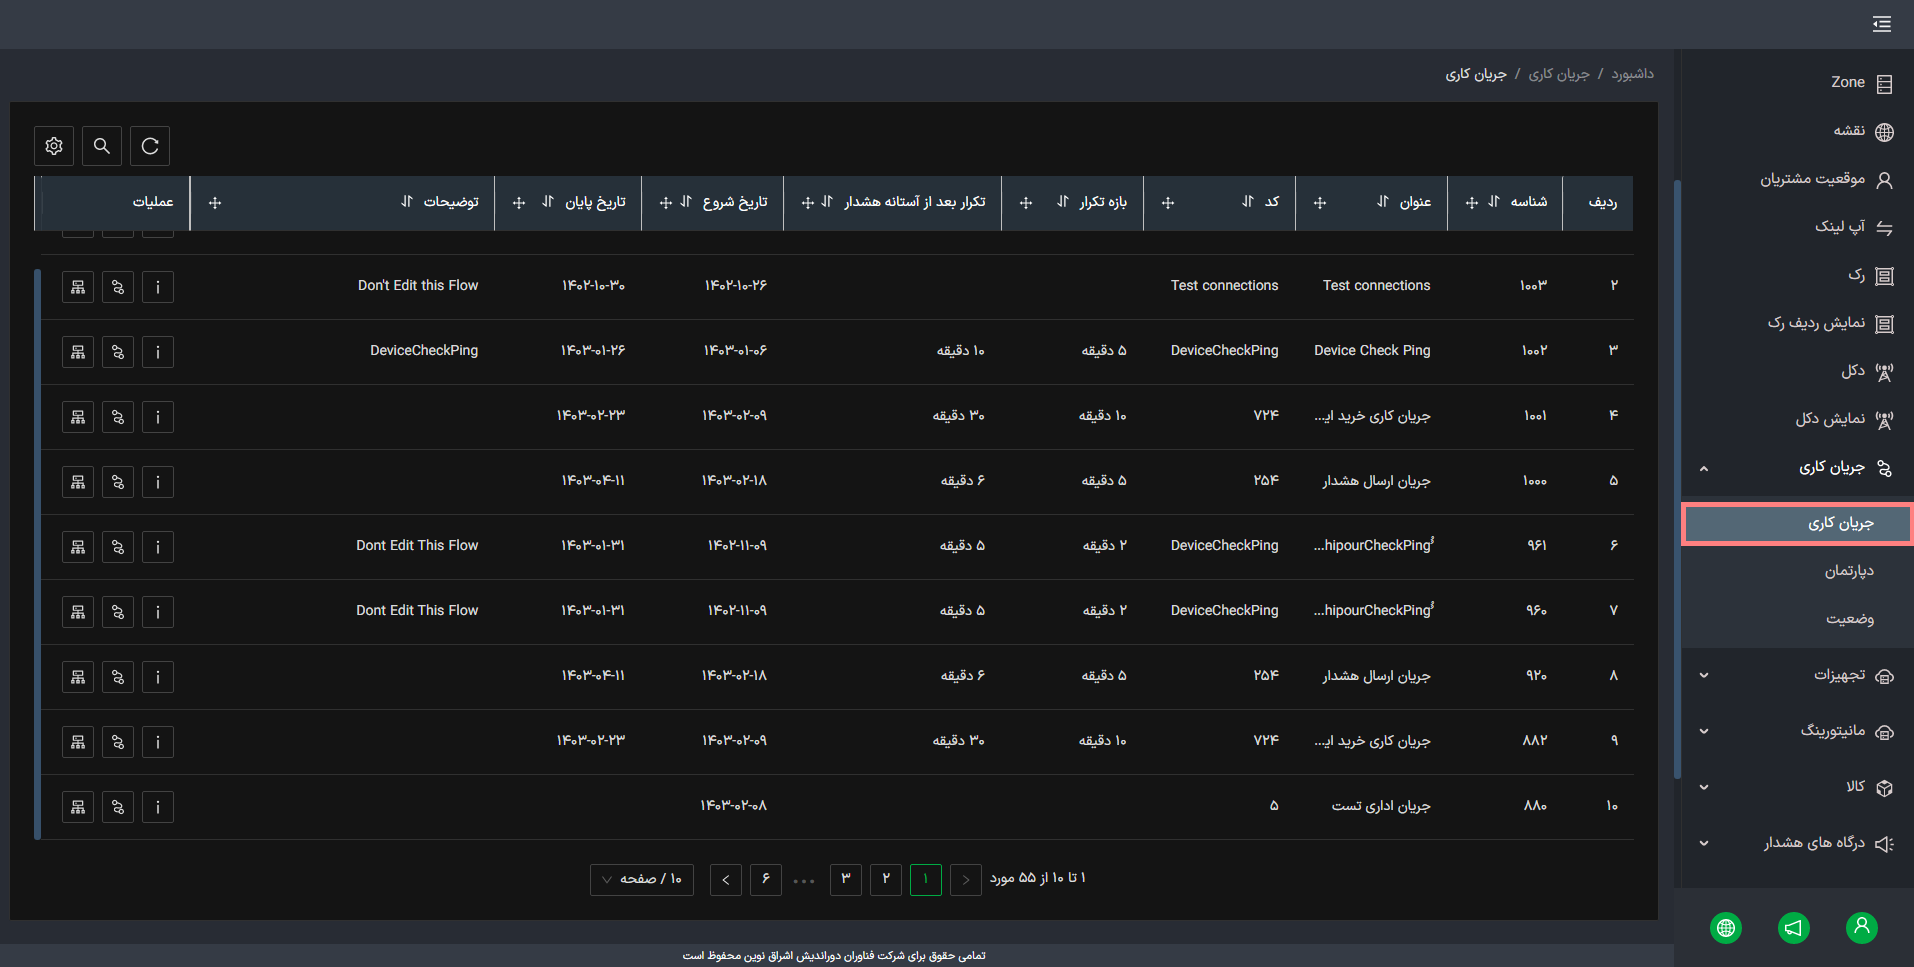Refresh the table with the reload icon

tap(150, 146)
